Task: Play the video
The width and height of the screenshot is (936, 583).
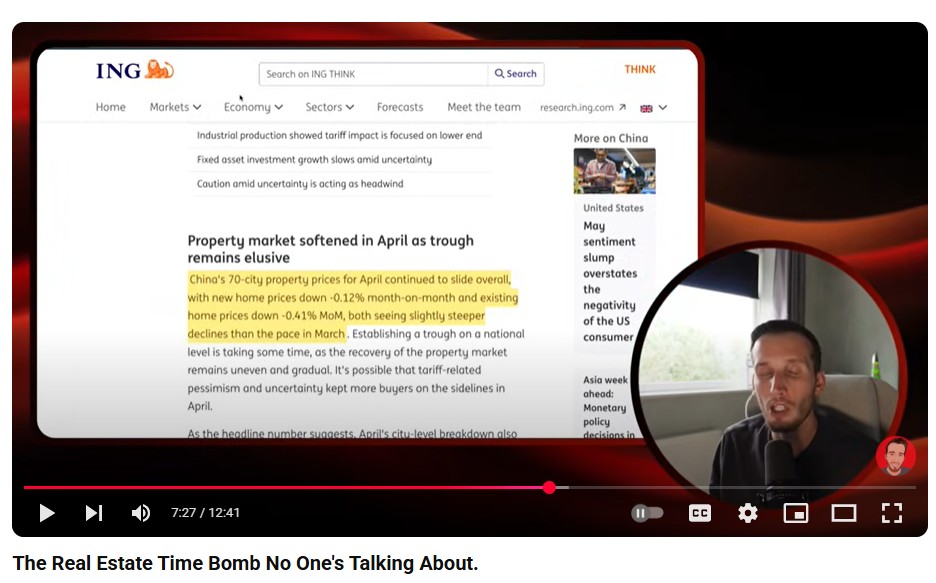Action: (46, 513)
